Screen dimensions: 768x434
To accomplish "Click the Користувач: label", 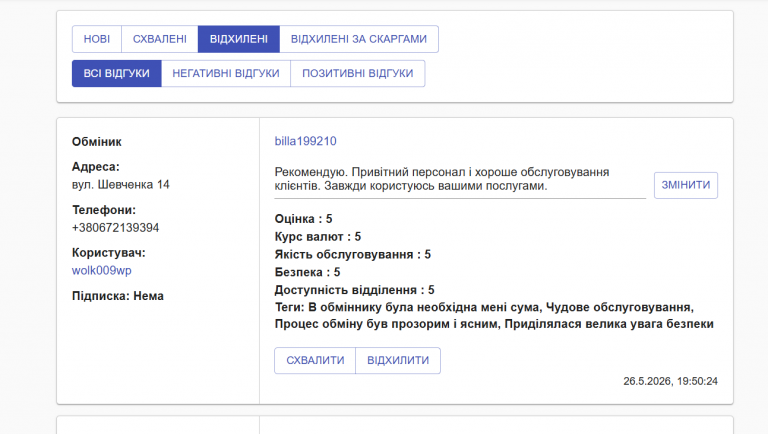I will (x=109, y=253).
